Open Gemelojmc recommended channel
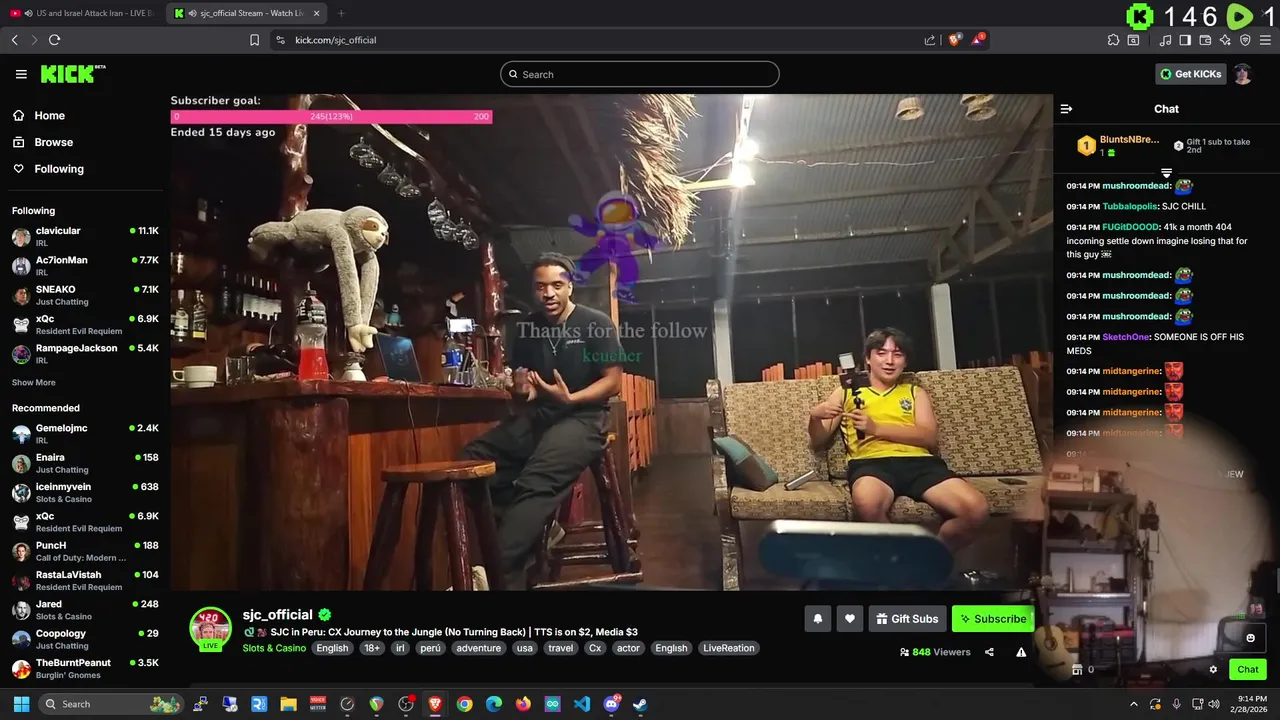Screen dimensions: 1280x720 click(x=85, y=434)
